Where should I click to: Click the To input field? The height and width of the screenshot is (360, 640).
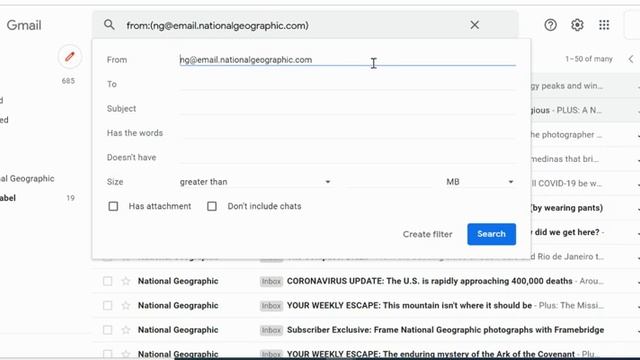(347, 84)
